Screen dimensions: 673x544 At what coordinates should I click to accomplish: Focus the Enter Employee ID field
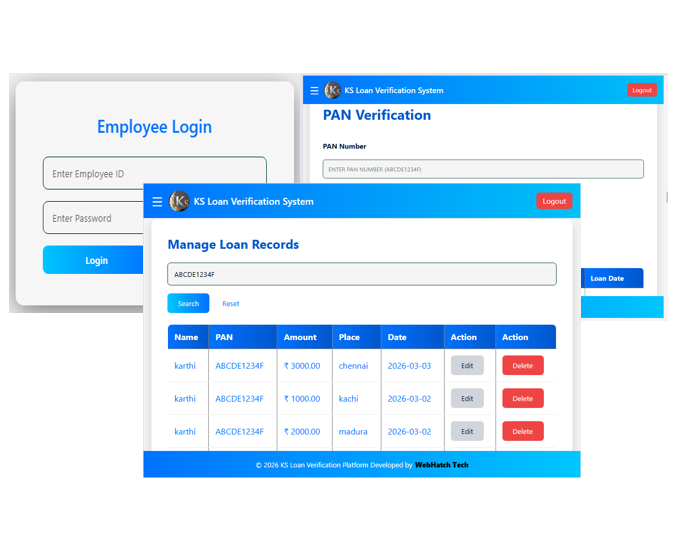click(x=154, y=174)
